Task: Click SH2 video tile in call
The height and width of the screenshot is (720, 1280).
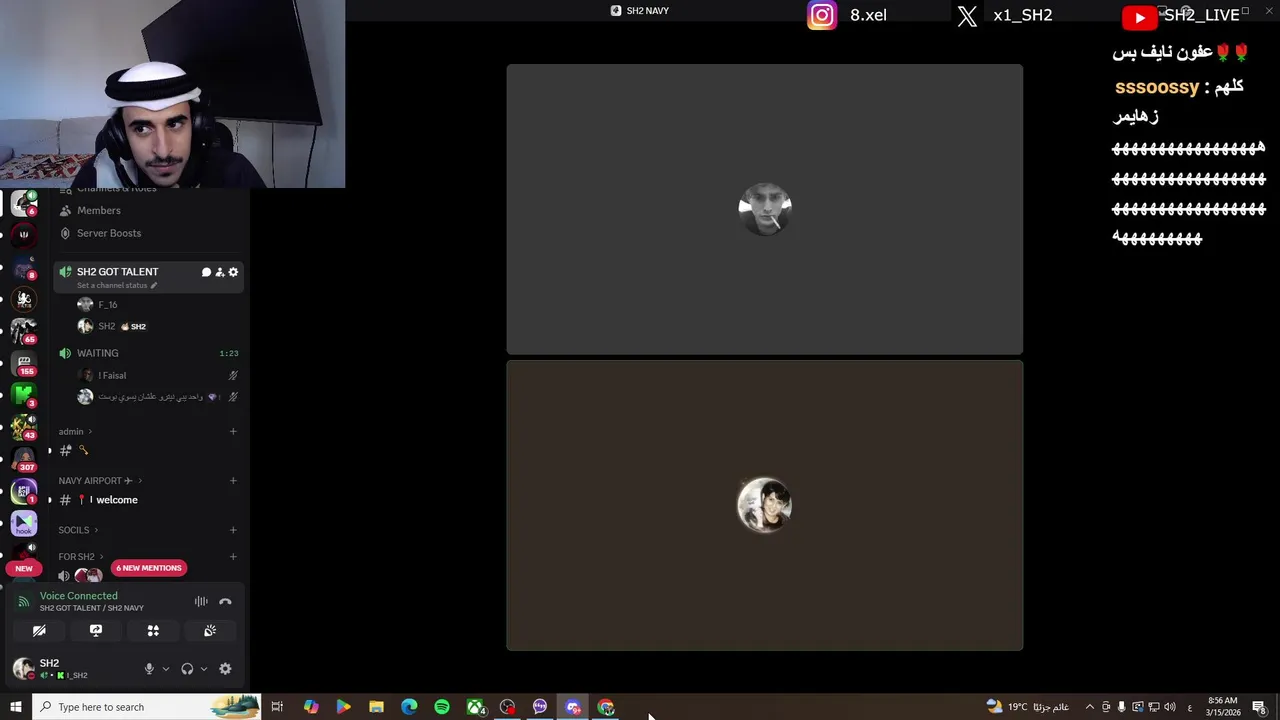Action: tap(764, 505)
